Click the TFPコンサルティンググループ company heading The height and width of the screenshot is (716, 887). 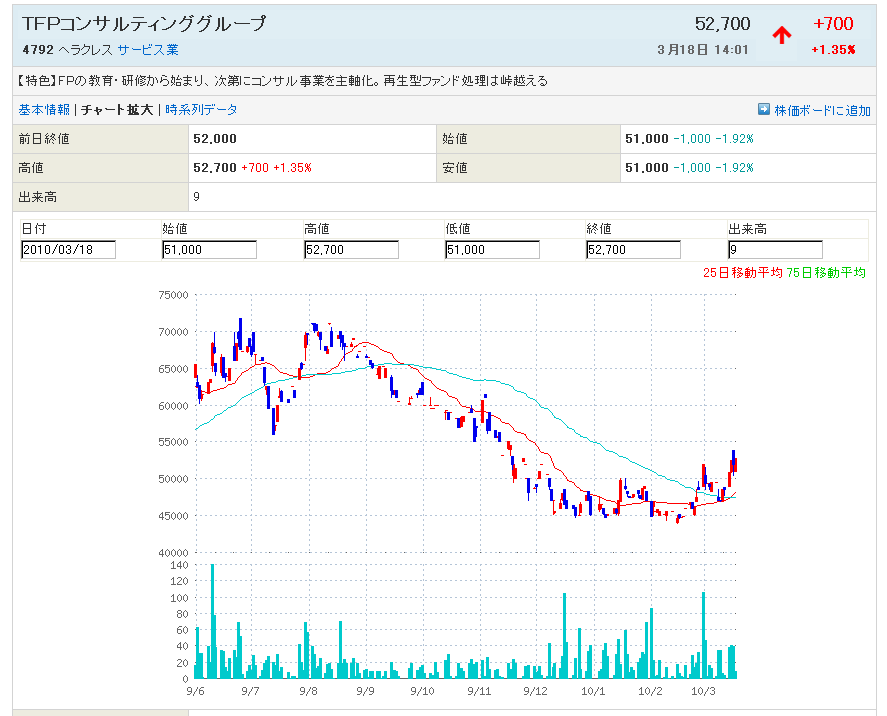144,24
